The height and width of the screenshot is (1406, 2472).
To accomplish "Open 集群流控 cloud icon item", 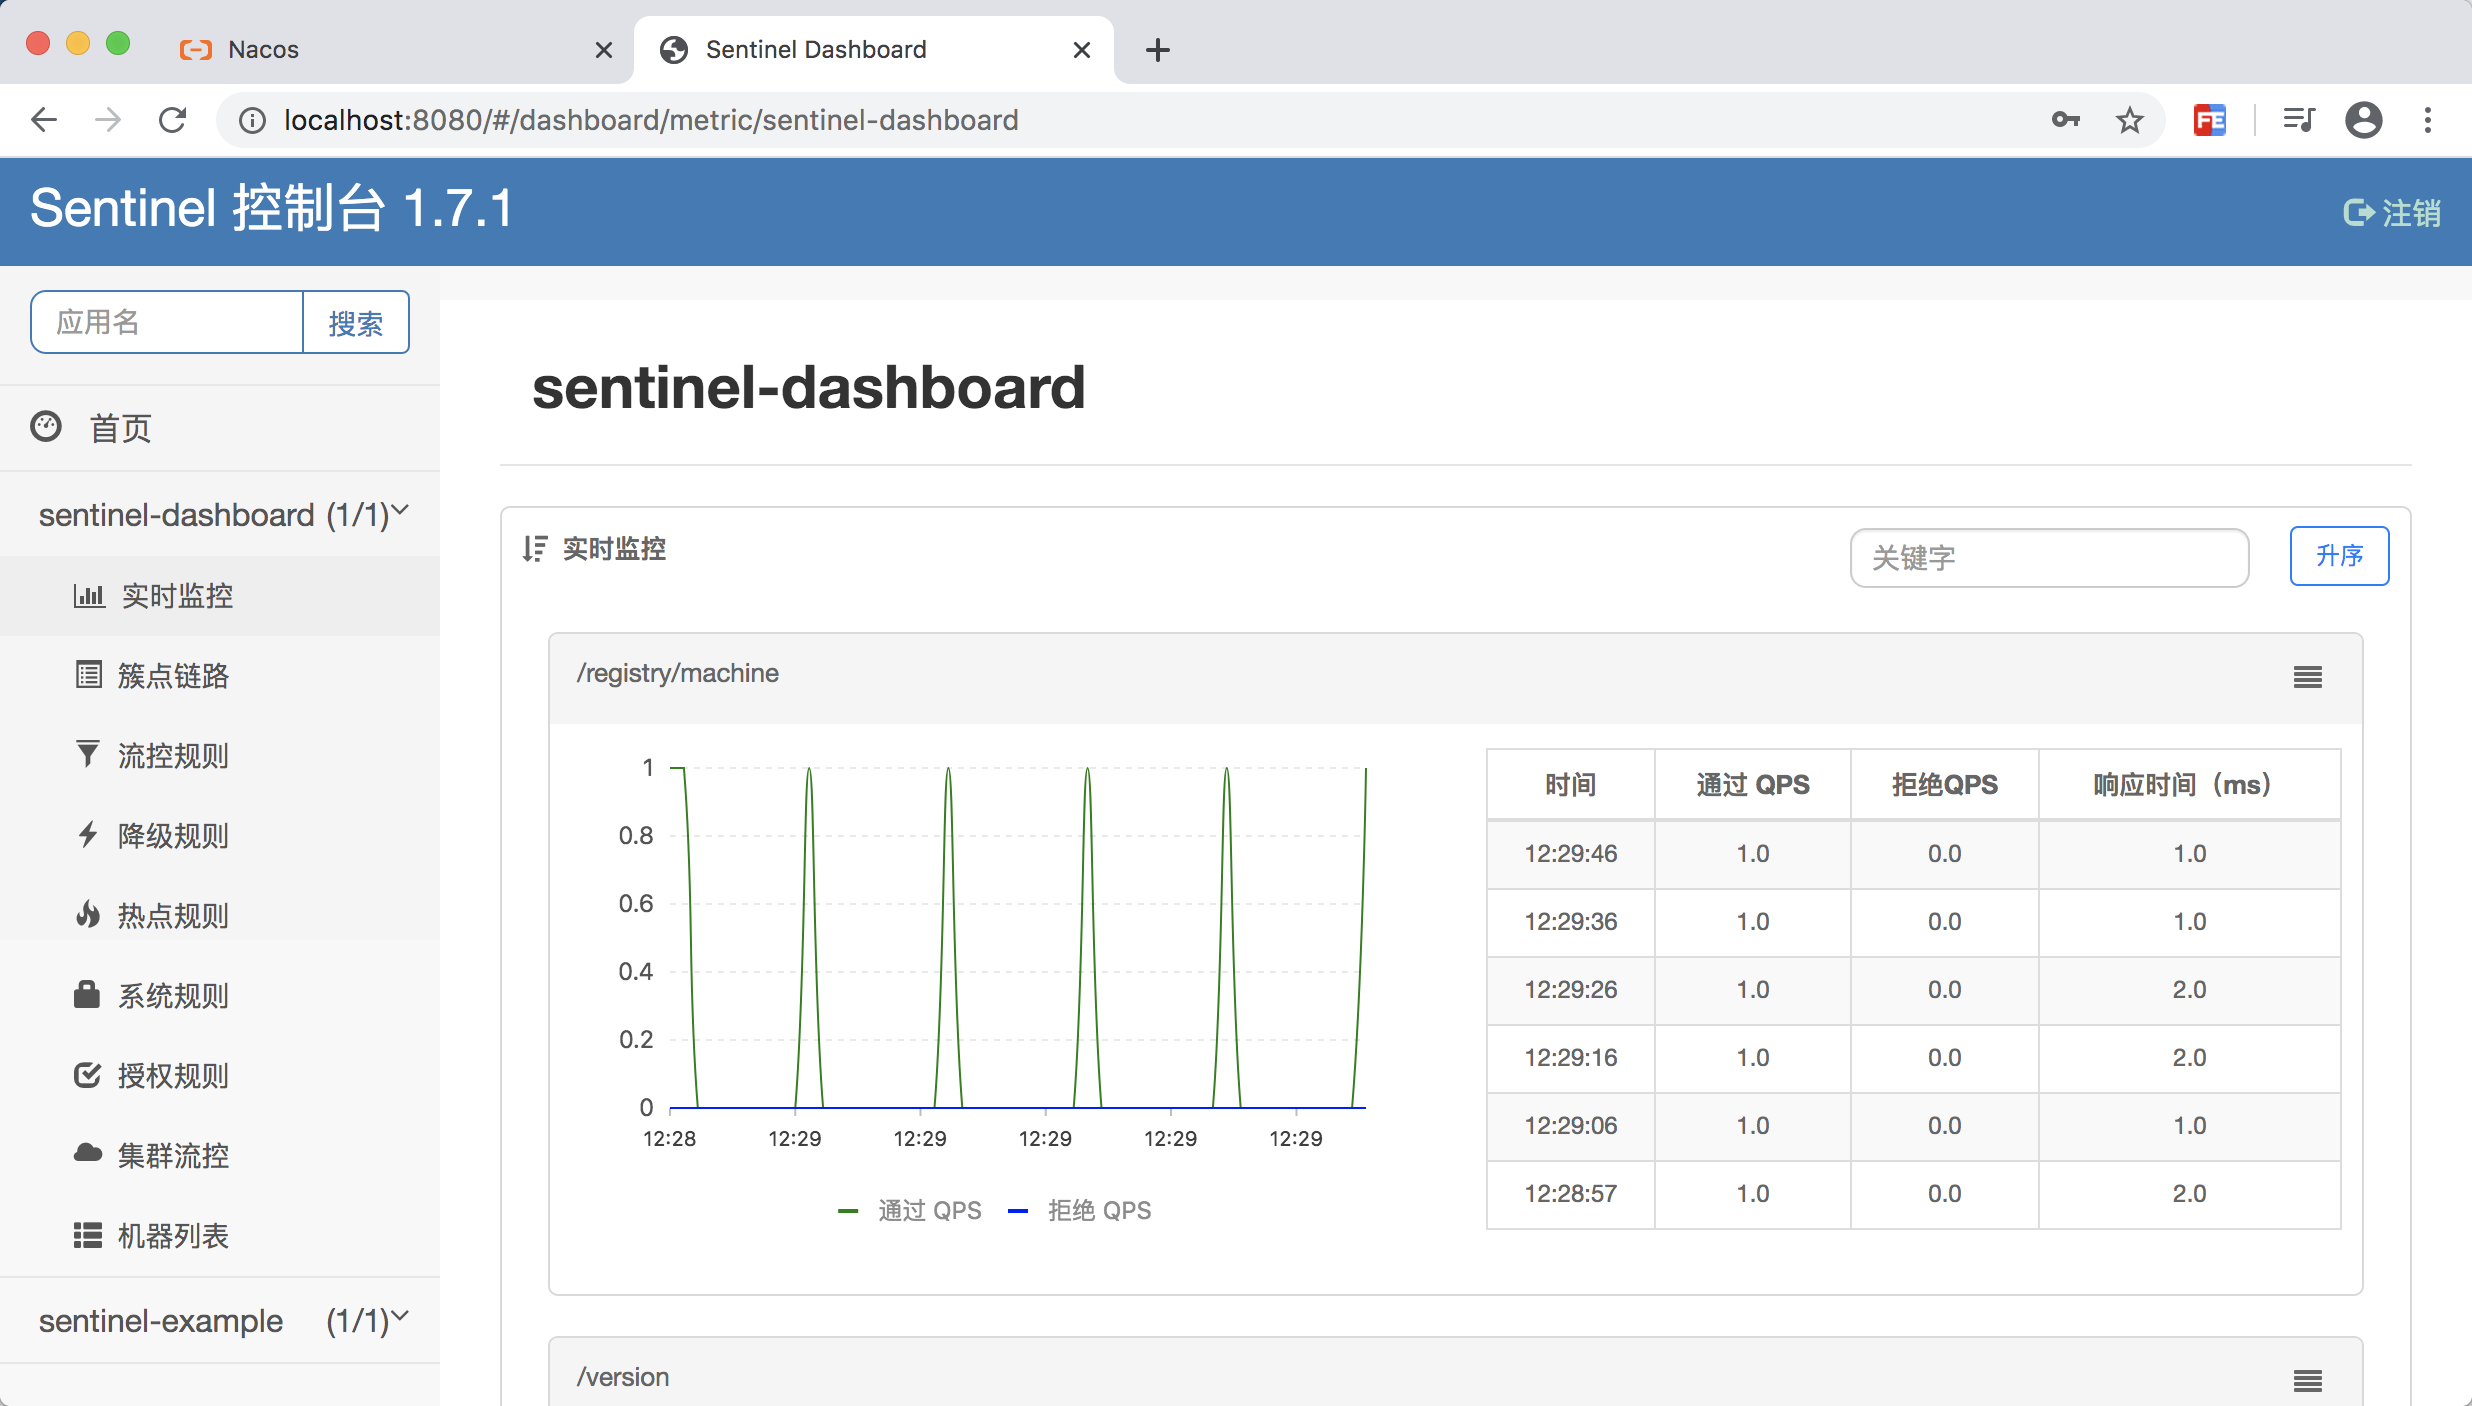I will (x=88, y=1153).
